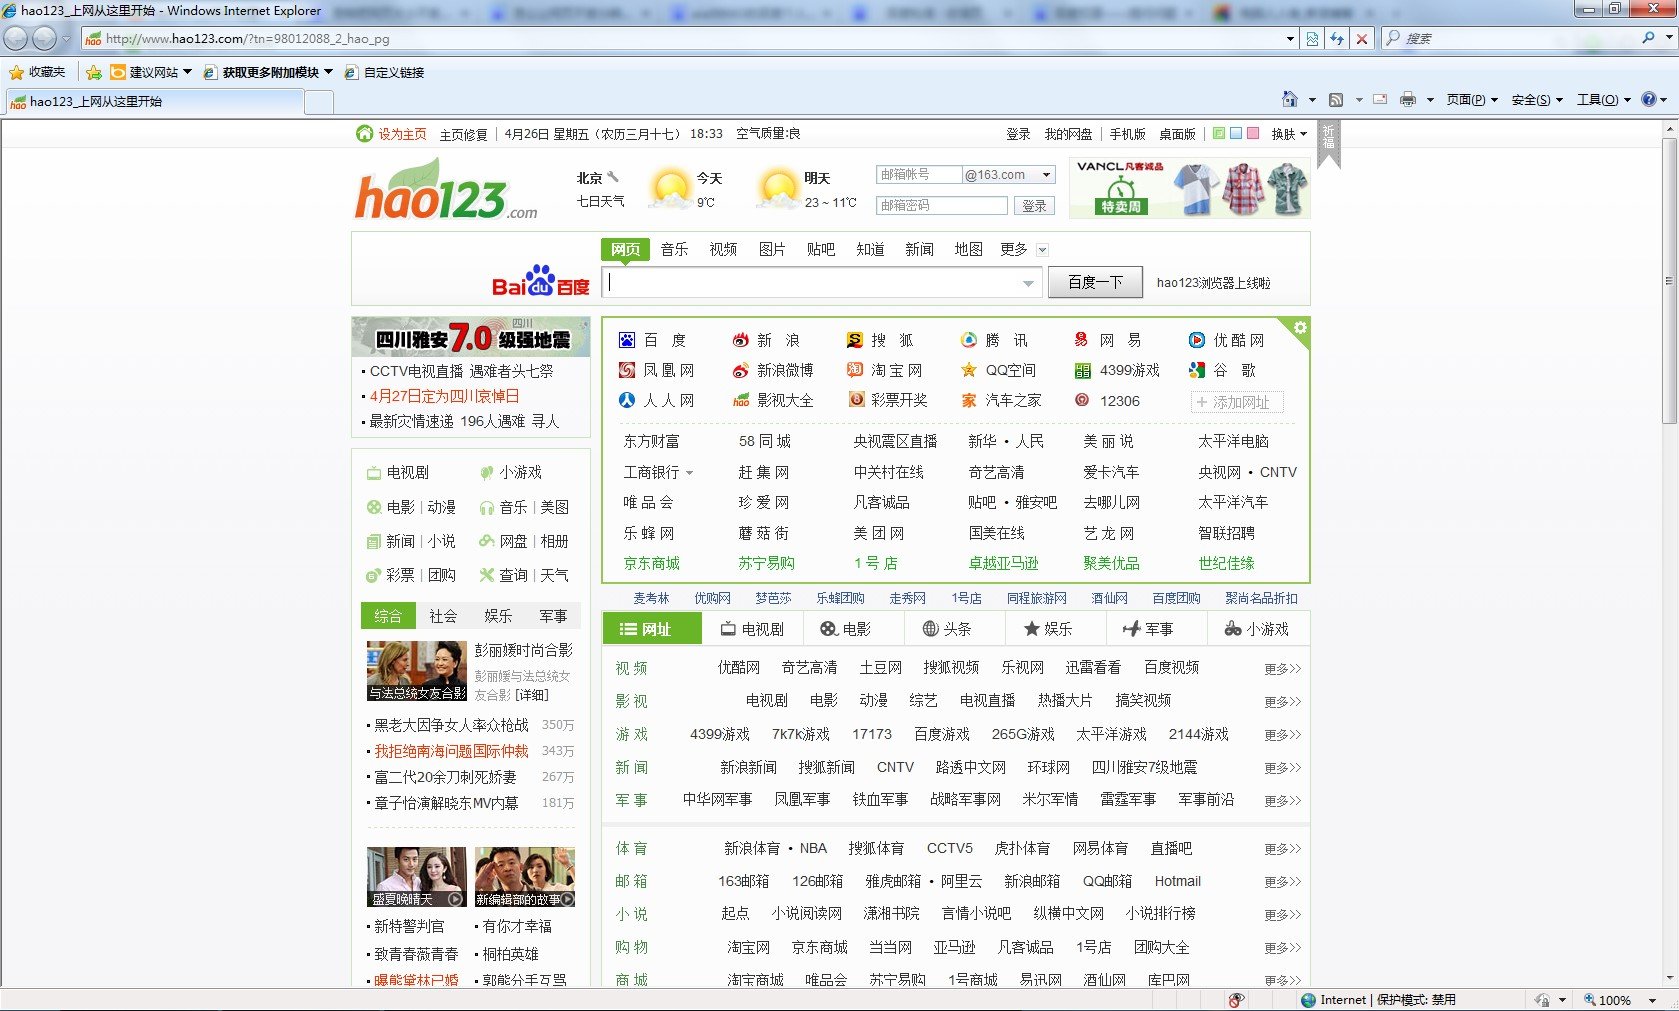Open settings gear on site grid corner

pyautogui.click(x=1299, y=328)
